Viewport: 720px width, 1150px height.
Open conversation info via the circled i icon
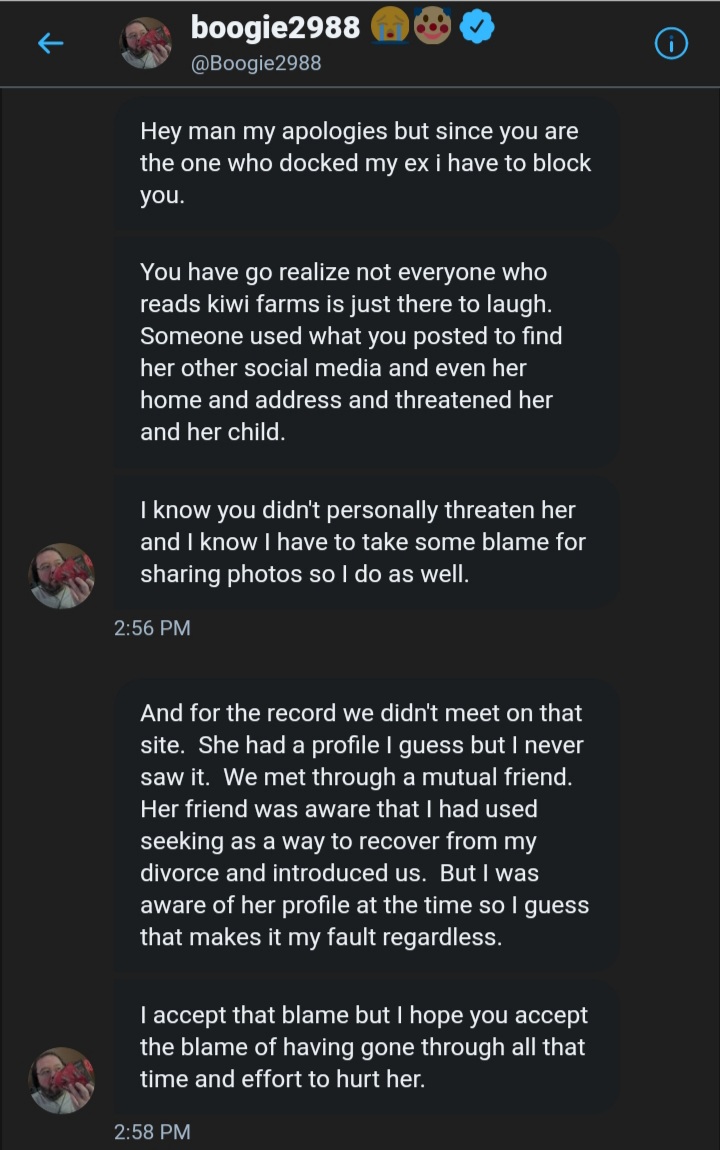(671, 44)
